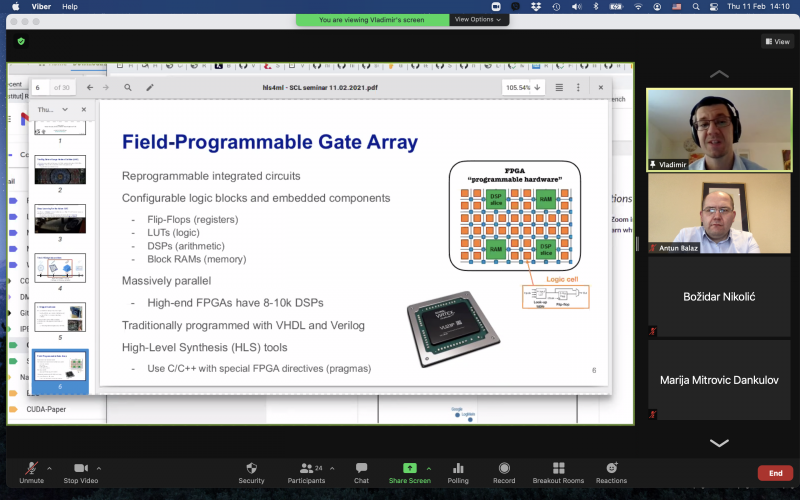
Task: Select Marija Mitrovic Dankulov's participant tile
Action: coord(719,380)
